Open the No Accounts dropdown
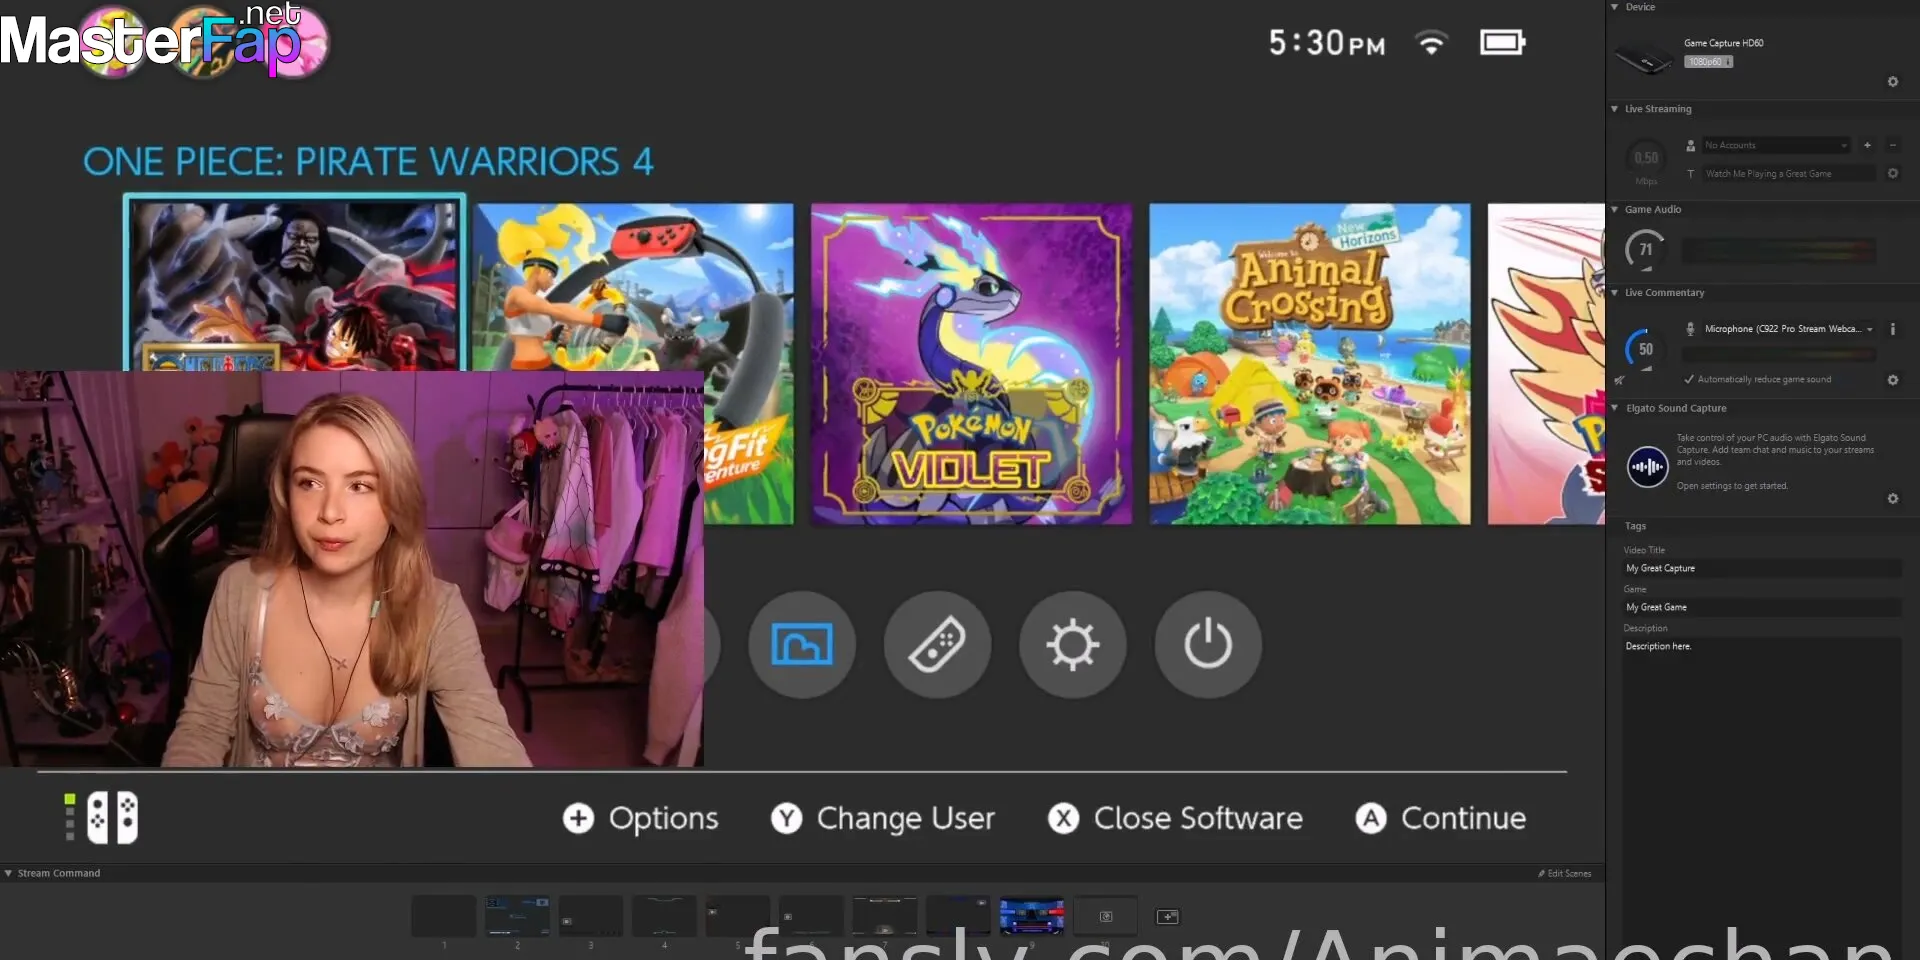 click(1776, 146)
